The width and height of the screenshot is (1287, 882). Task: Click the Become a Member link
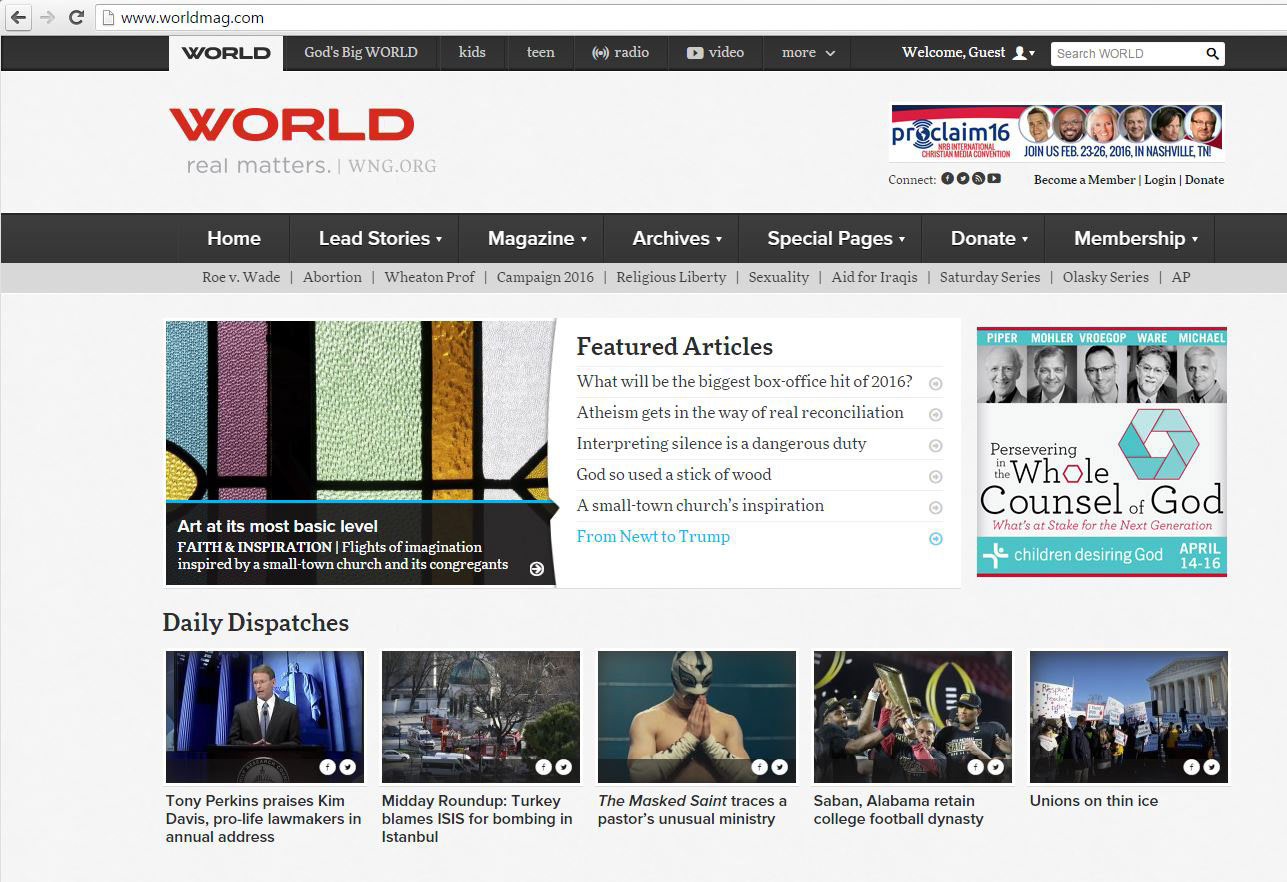(1084, 180)
